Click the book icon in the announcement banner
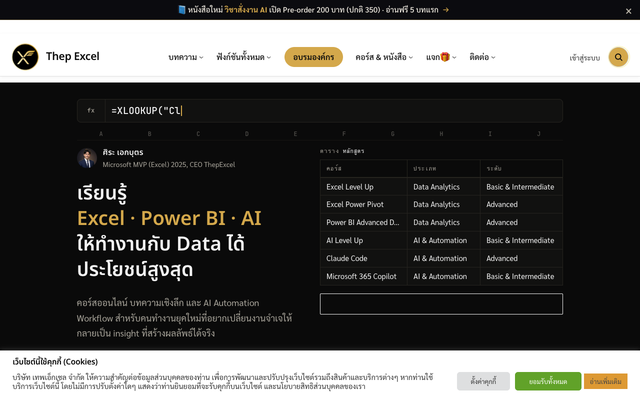 coord(182,9)
